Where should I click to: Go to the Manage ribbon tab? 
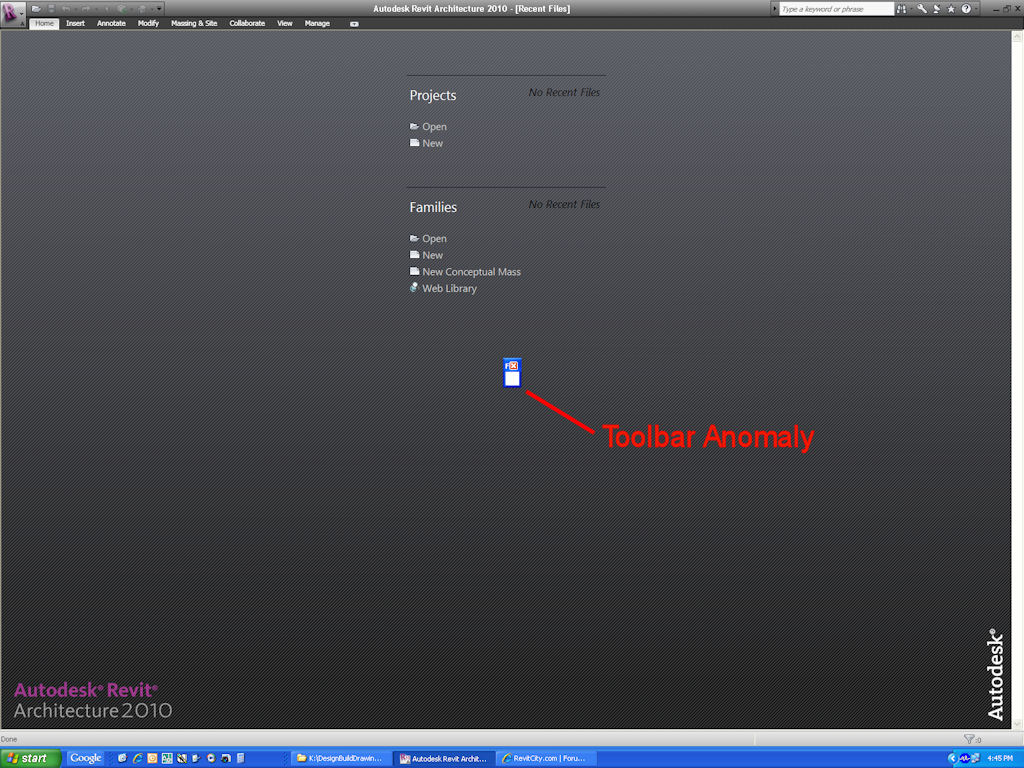point(317,24)
